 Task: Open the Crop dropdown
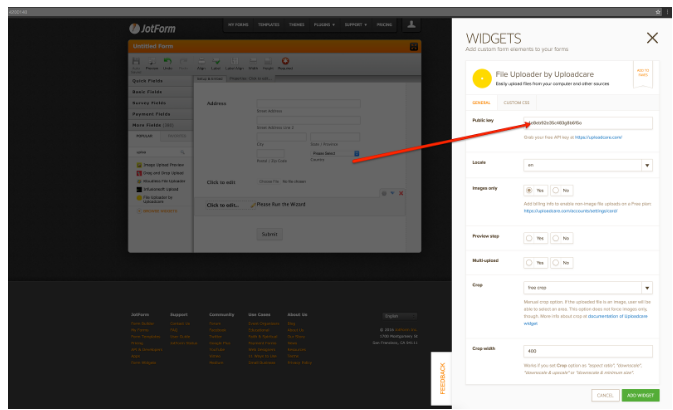(x=588, y=288)
